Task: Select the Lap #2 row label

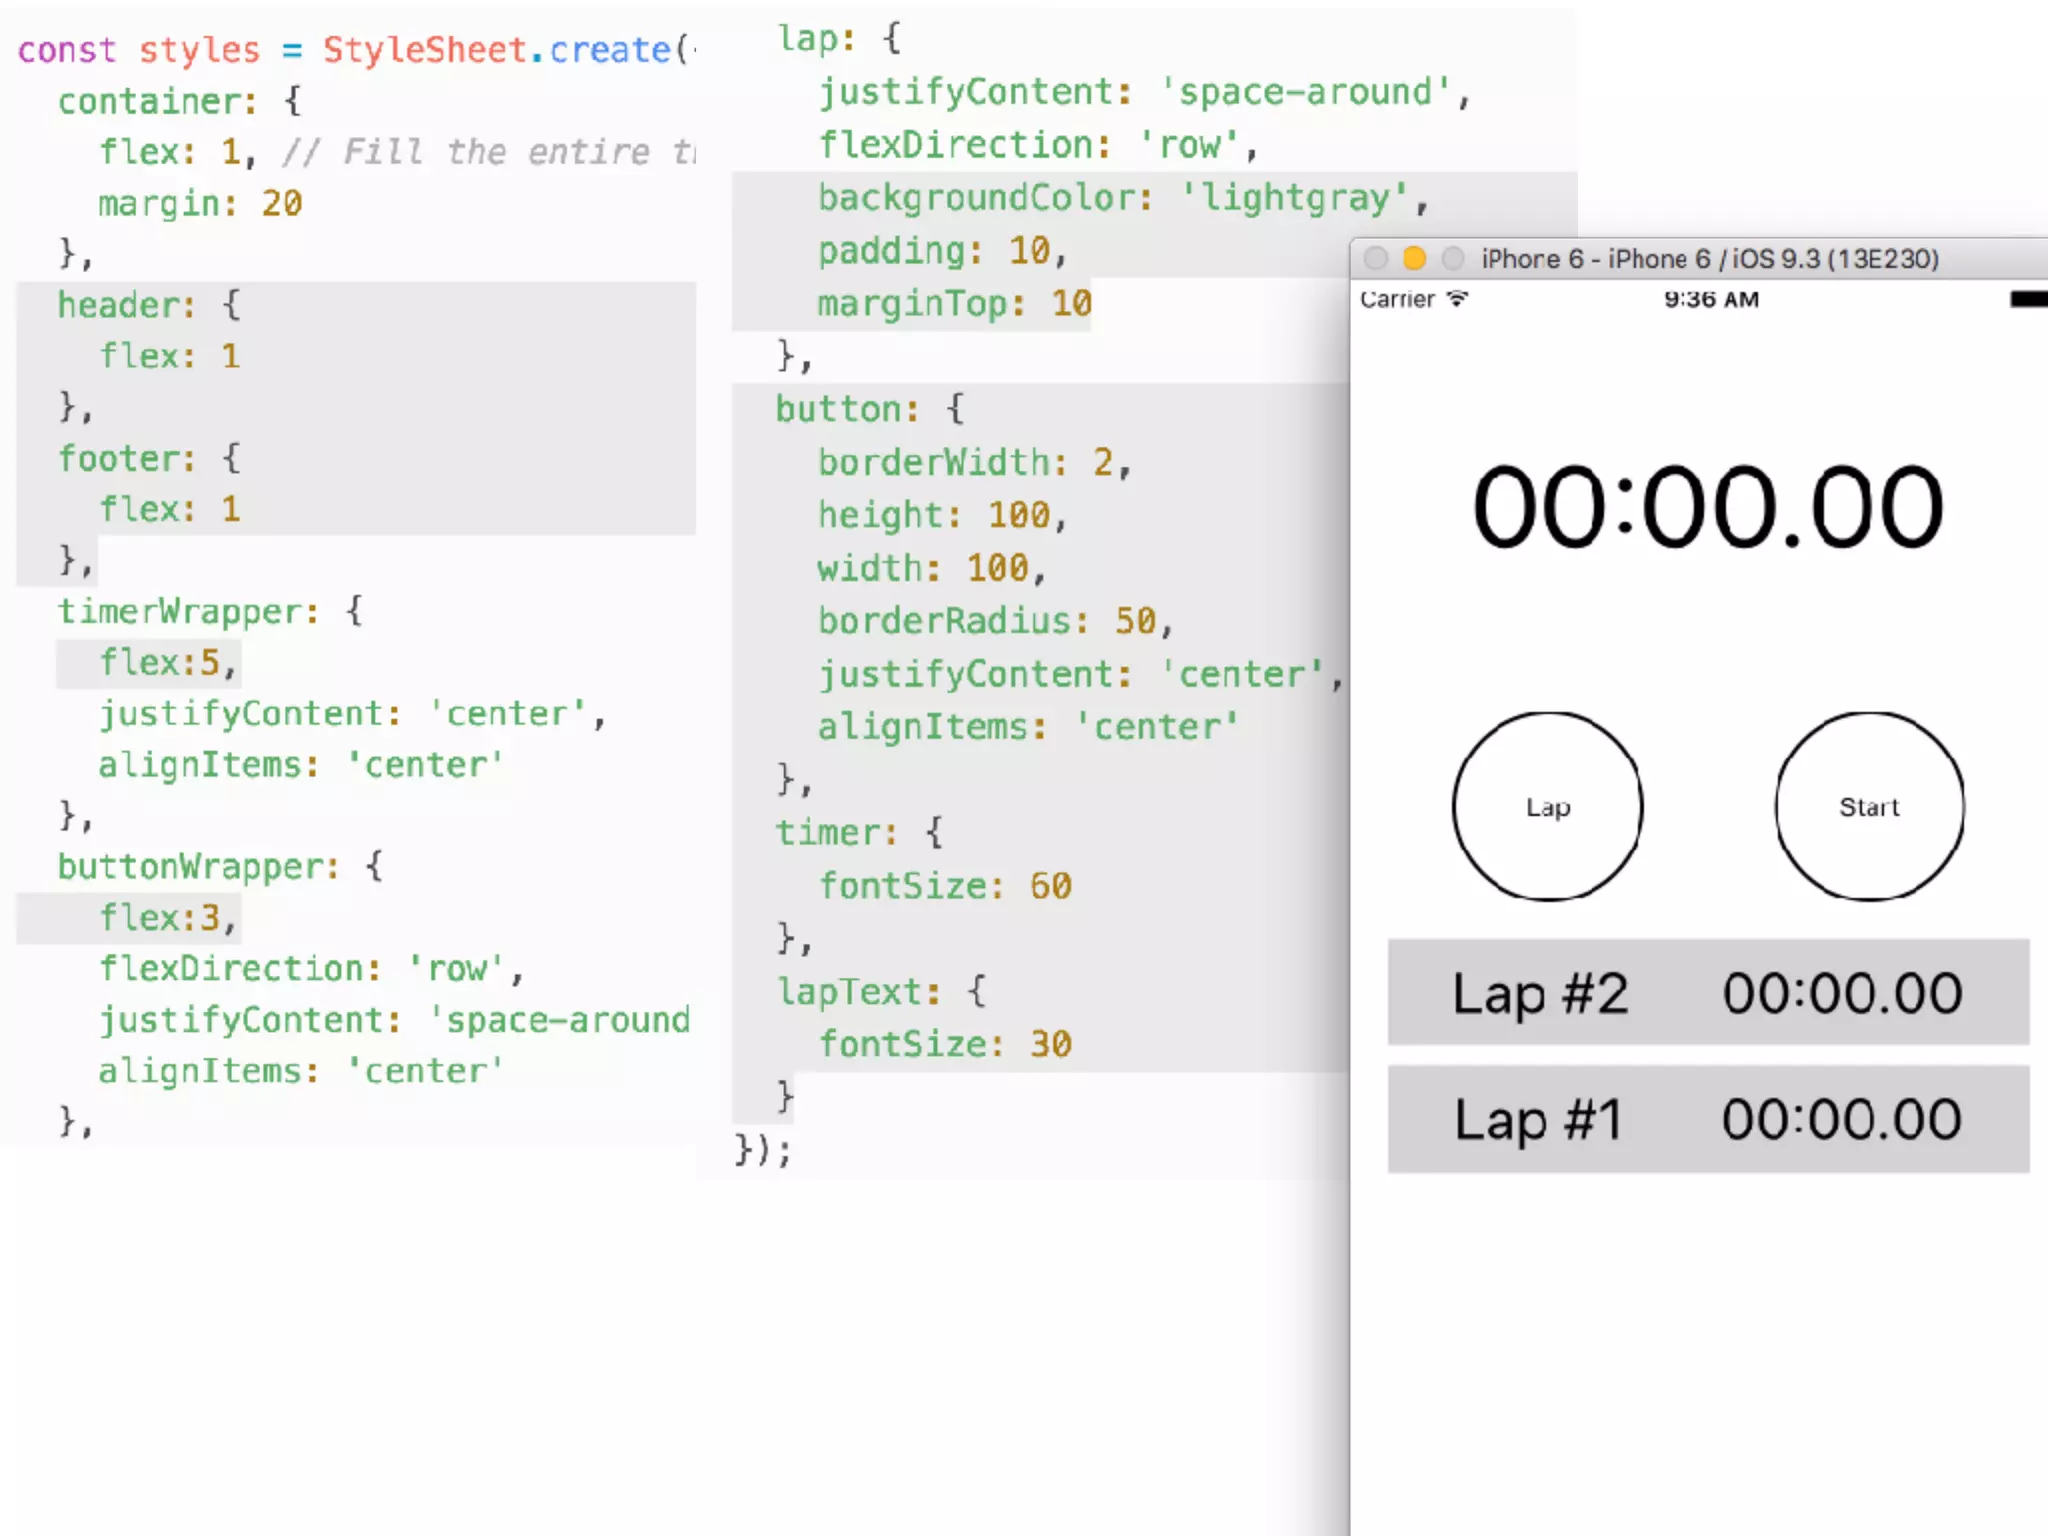Action: pyautogui.click(x=1540, y=994)
